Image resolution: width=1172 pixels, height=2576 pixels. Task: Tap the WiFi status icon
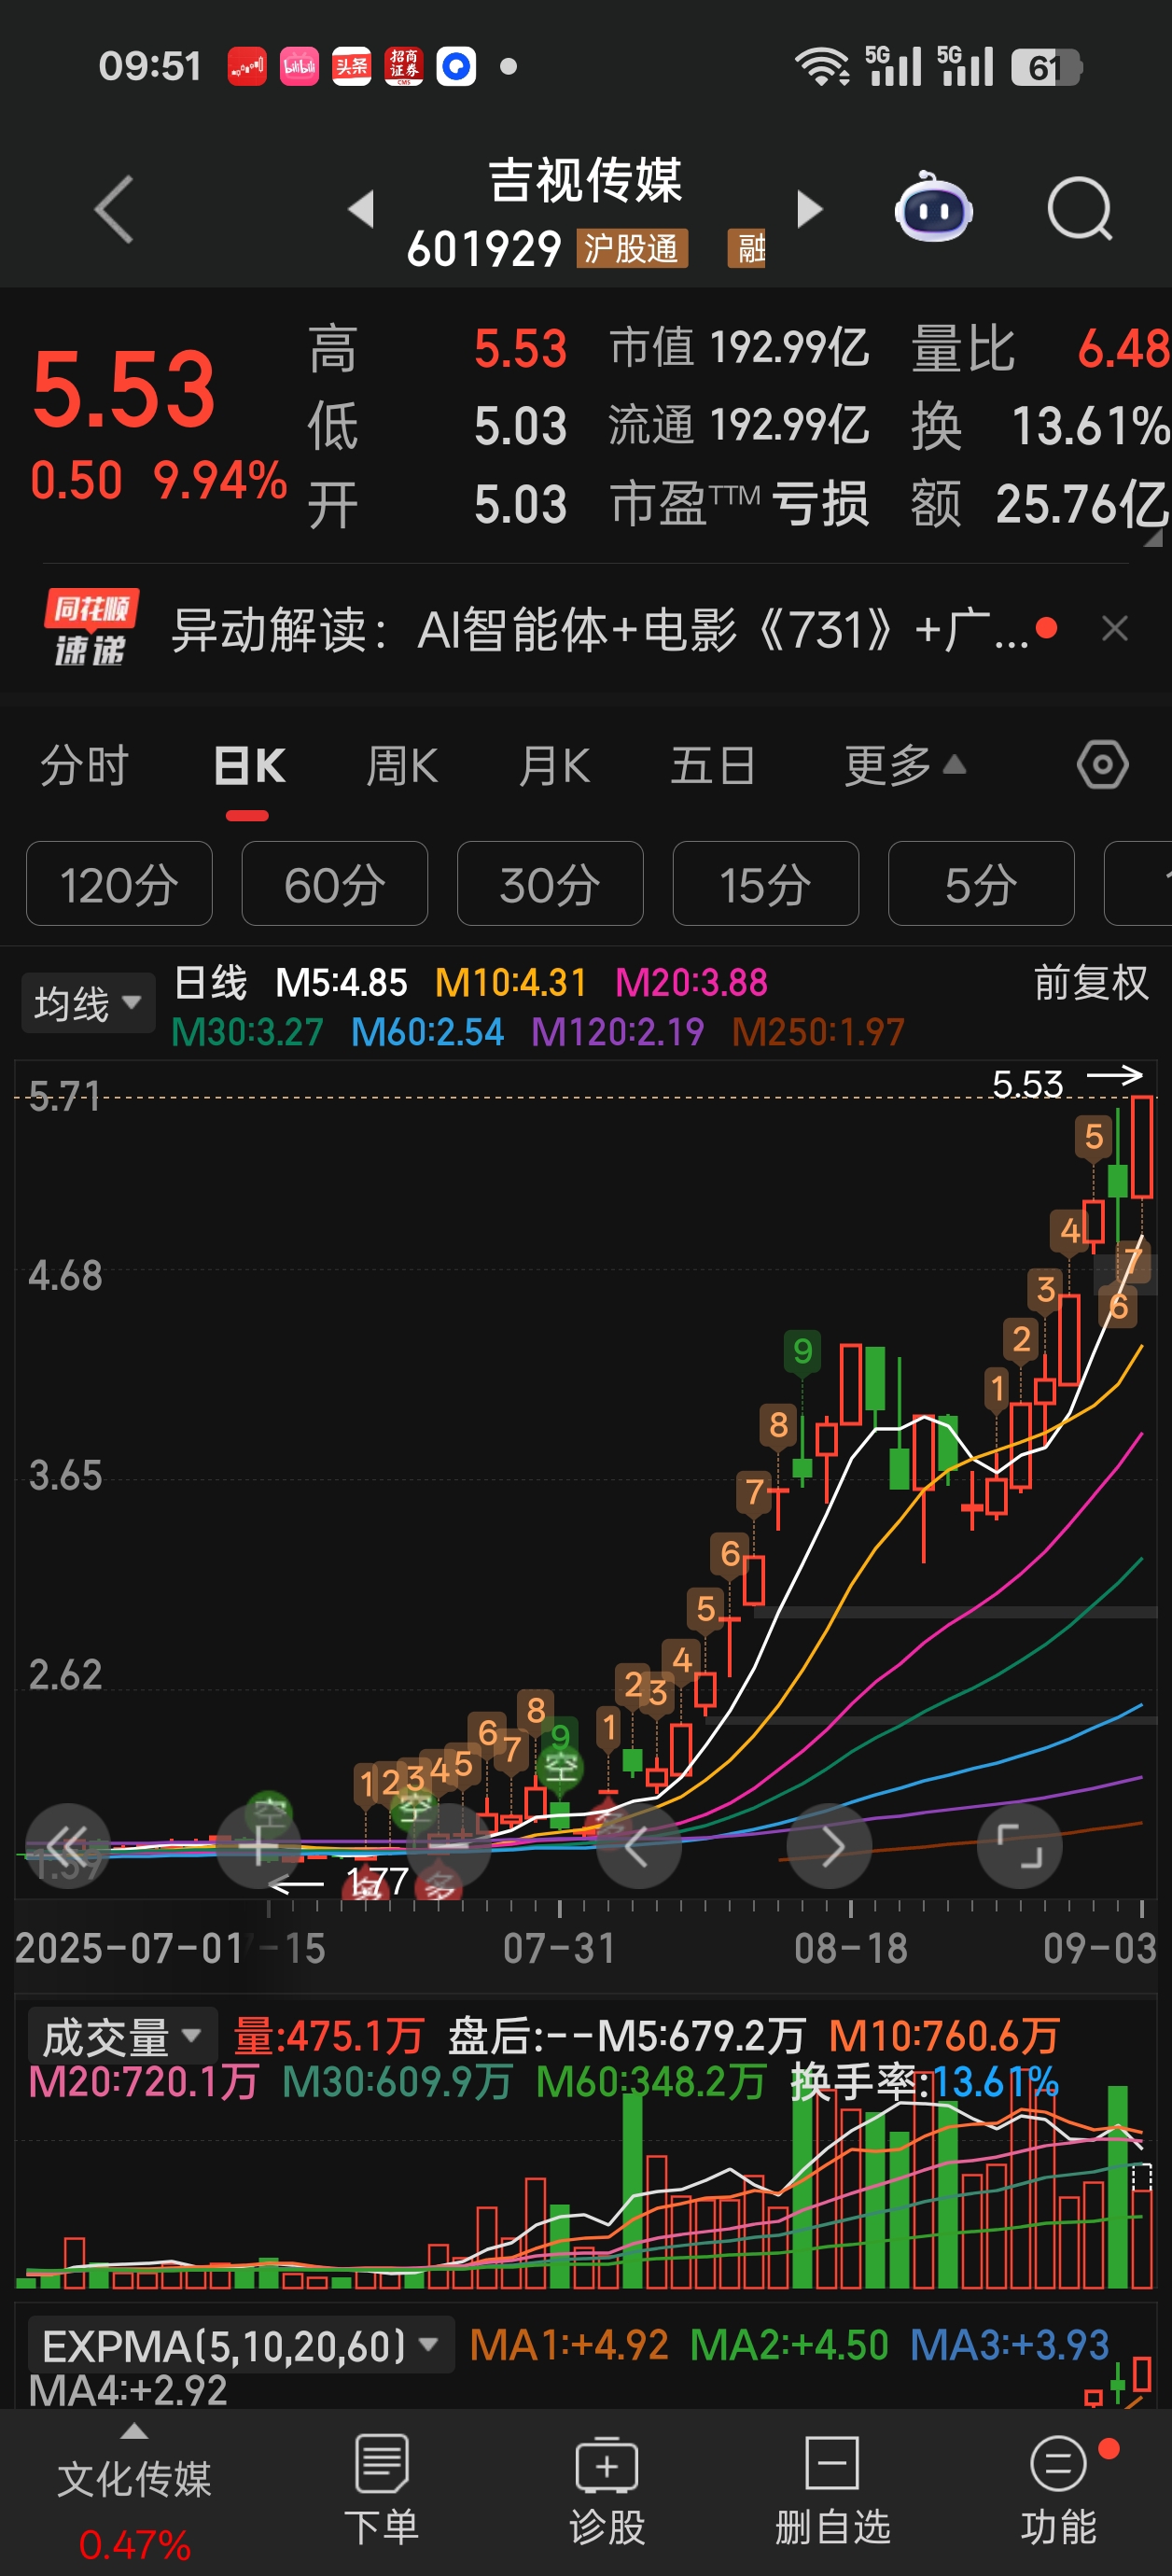[x=821, y=67]
